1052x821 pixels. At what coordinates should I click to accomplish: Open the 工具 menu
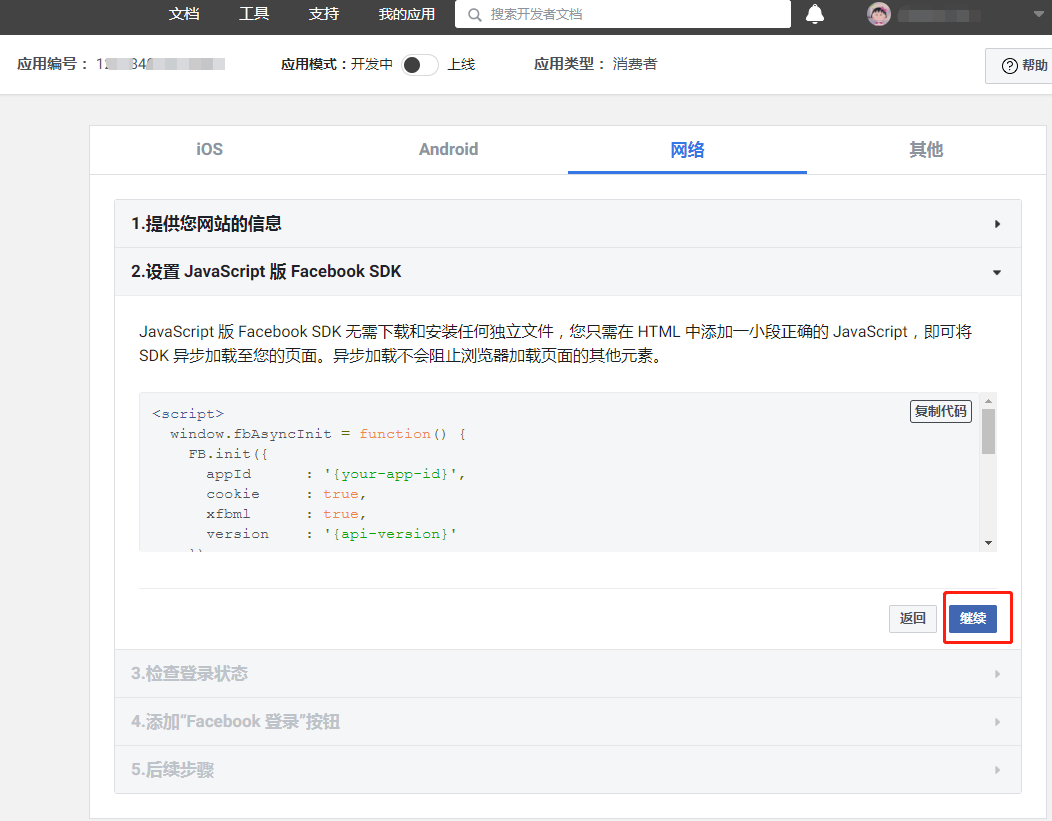pyautogui.click(x=254, y=14)
